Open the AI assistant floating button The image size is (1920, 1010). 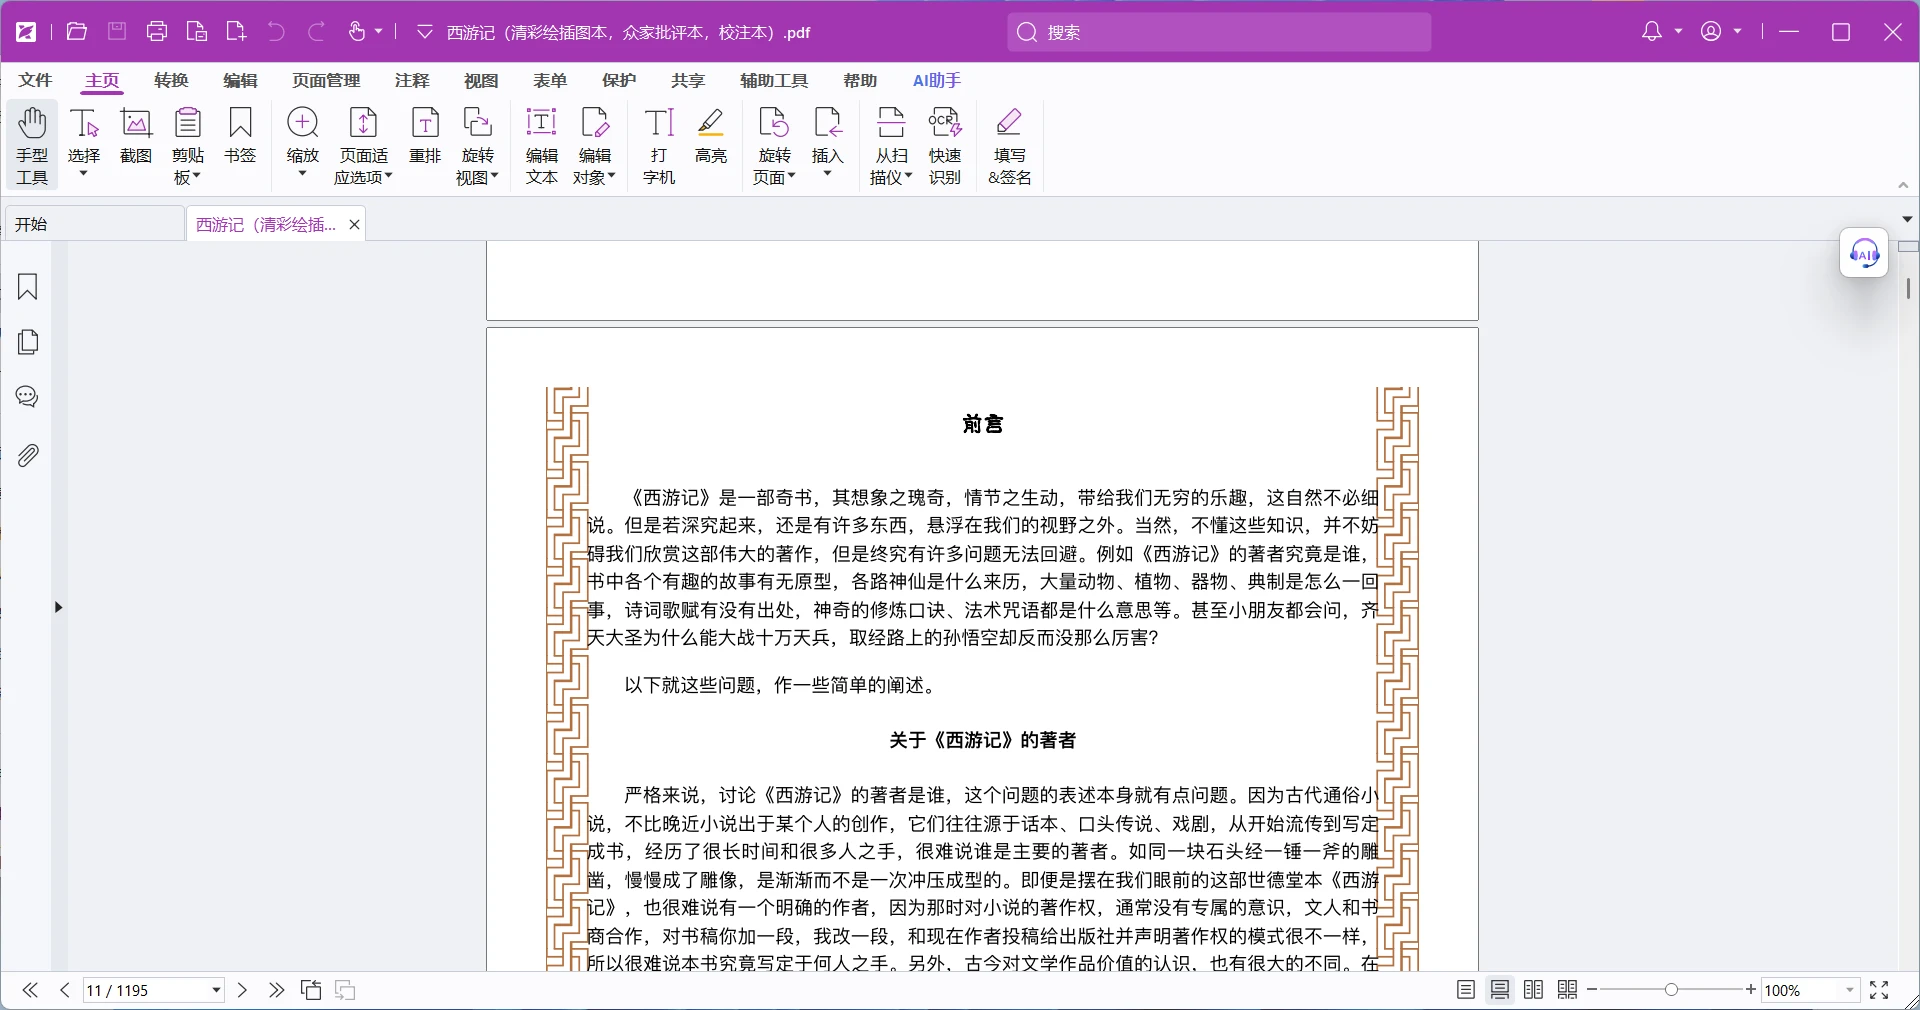click(1864, 253)
